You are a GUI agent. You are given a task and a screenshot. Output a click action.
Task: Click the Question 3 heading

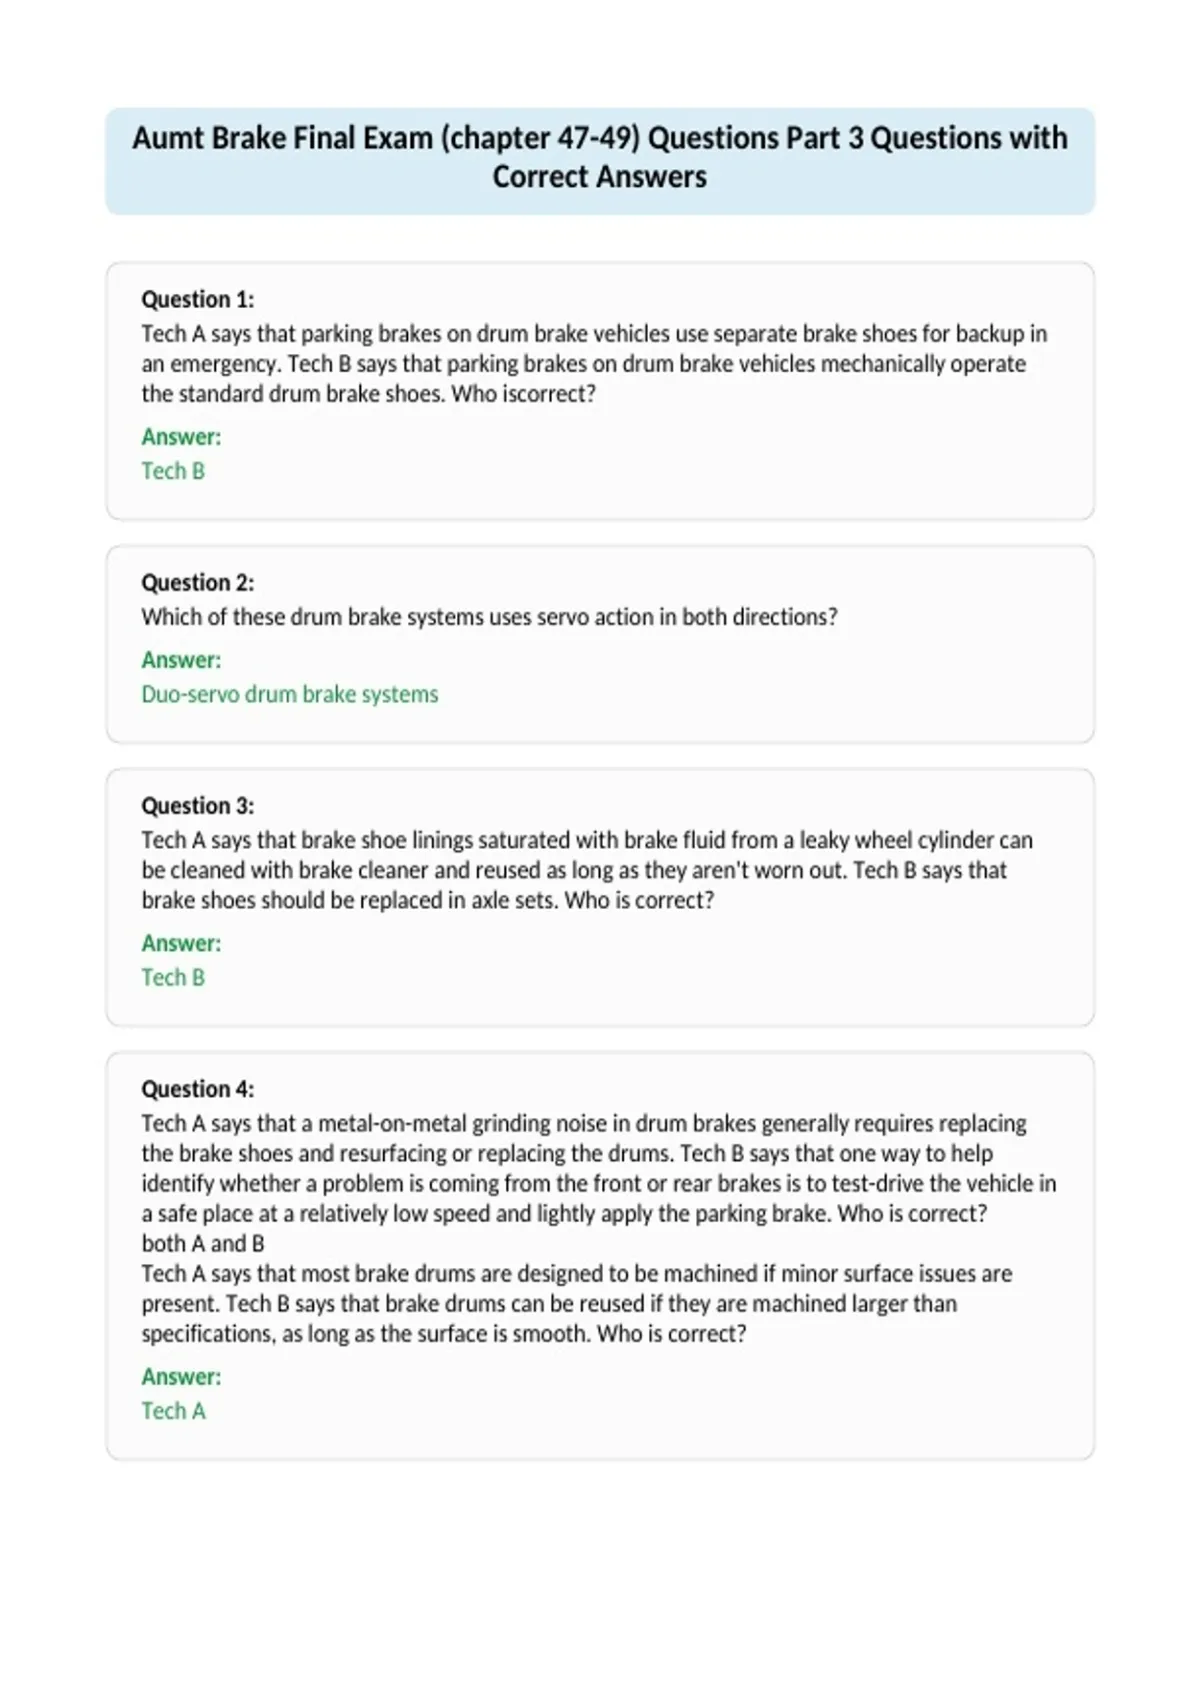pos(198,805)
